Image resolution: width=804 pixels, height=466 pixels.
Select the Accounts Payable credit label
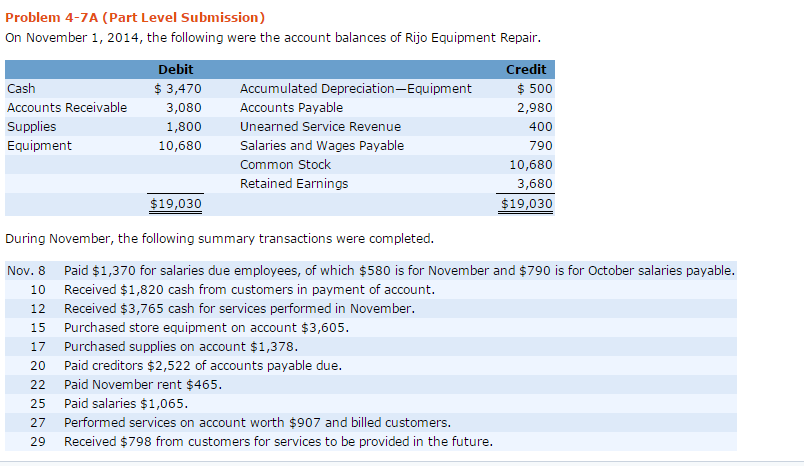[291, 107]
